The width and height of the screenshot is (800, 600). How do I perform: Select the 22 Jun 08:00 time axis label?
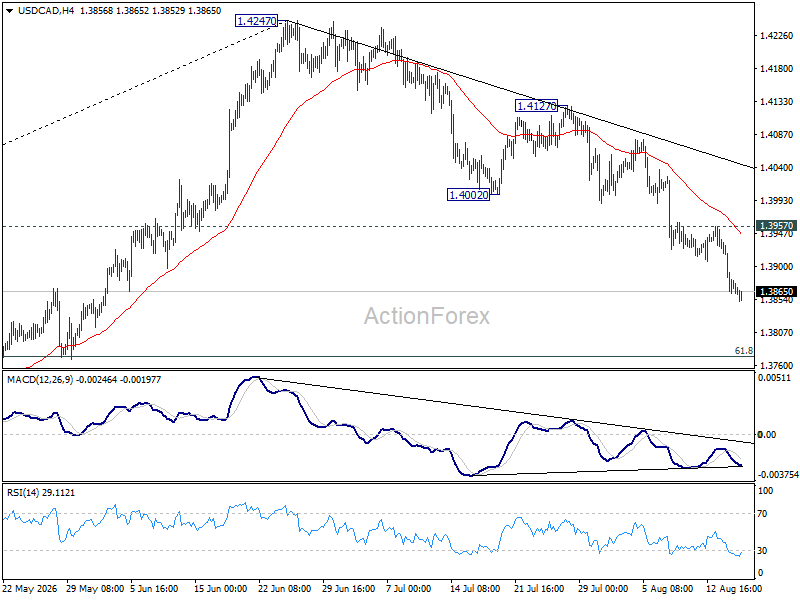coord(284,589)
